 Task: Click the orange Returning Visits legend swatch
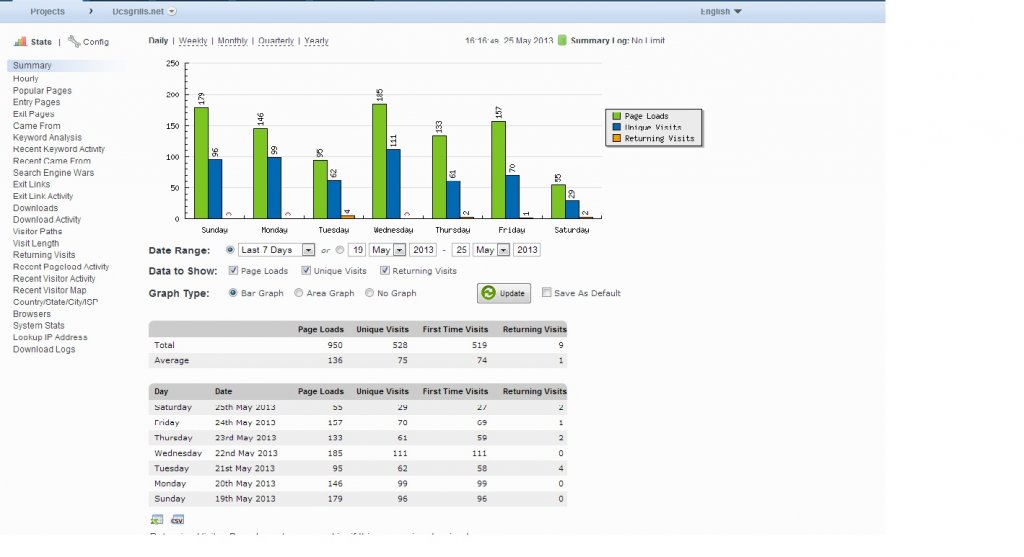[615, 138]
